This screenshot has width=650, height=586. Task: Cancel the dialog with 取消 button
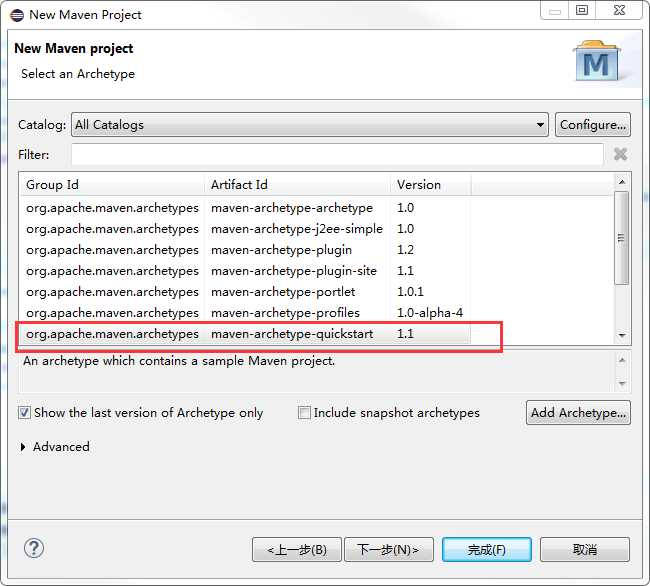585,550
